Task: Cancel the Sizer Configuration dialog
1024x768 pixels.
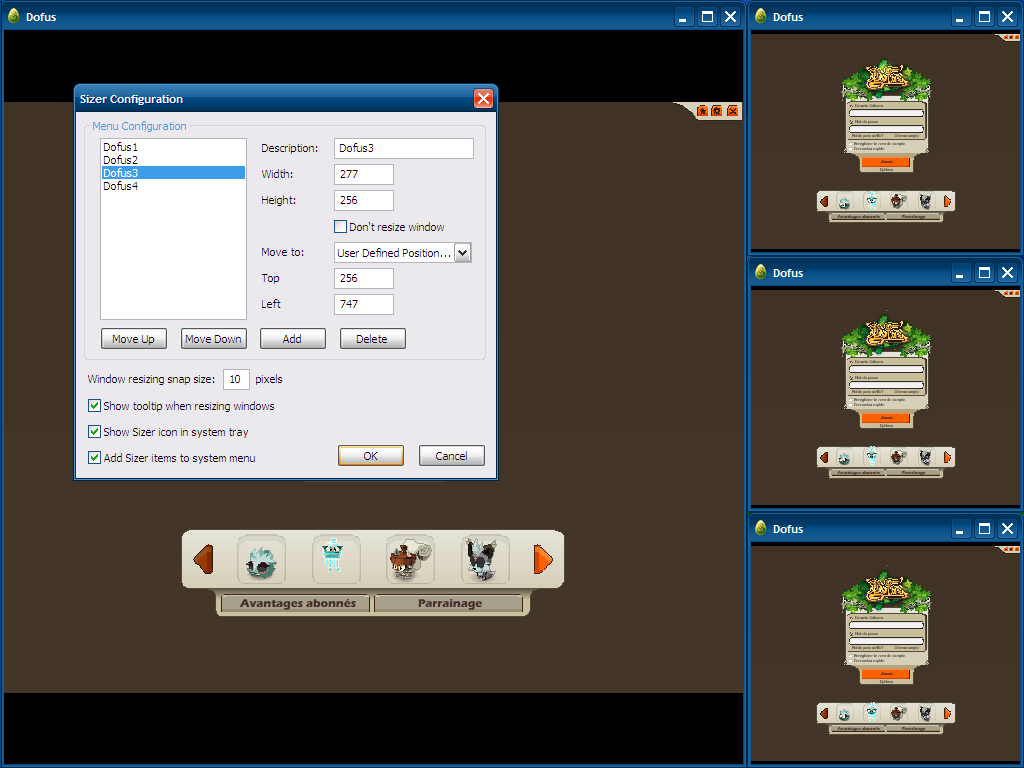Action: click(x=451, y=456)
